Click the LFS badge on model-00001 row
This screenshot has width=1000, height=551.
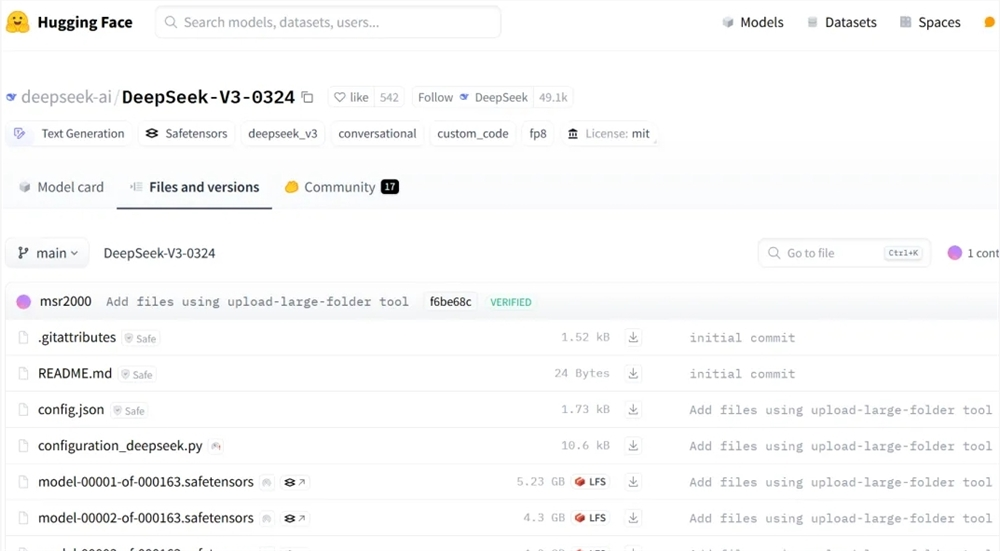click(590, 481)
